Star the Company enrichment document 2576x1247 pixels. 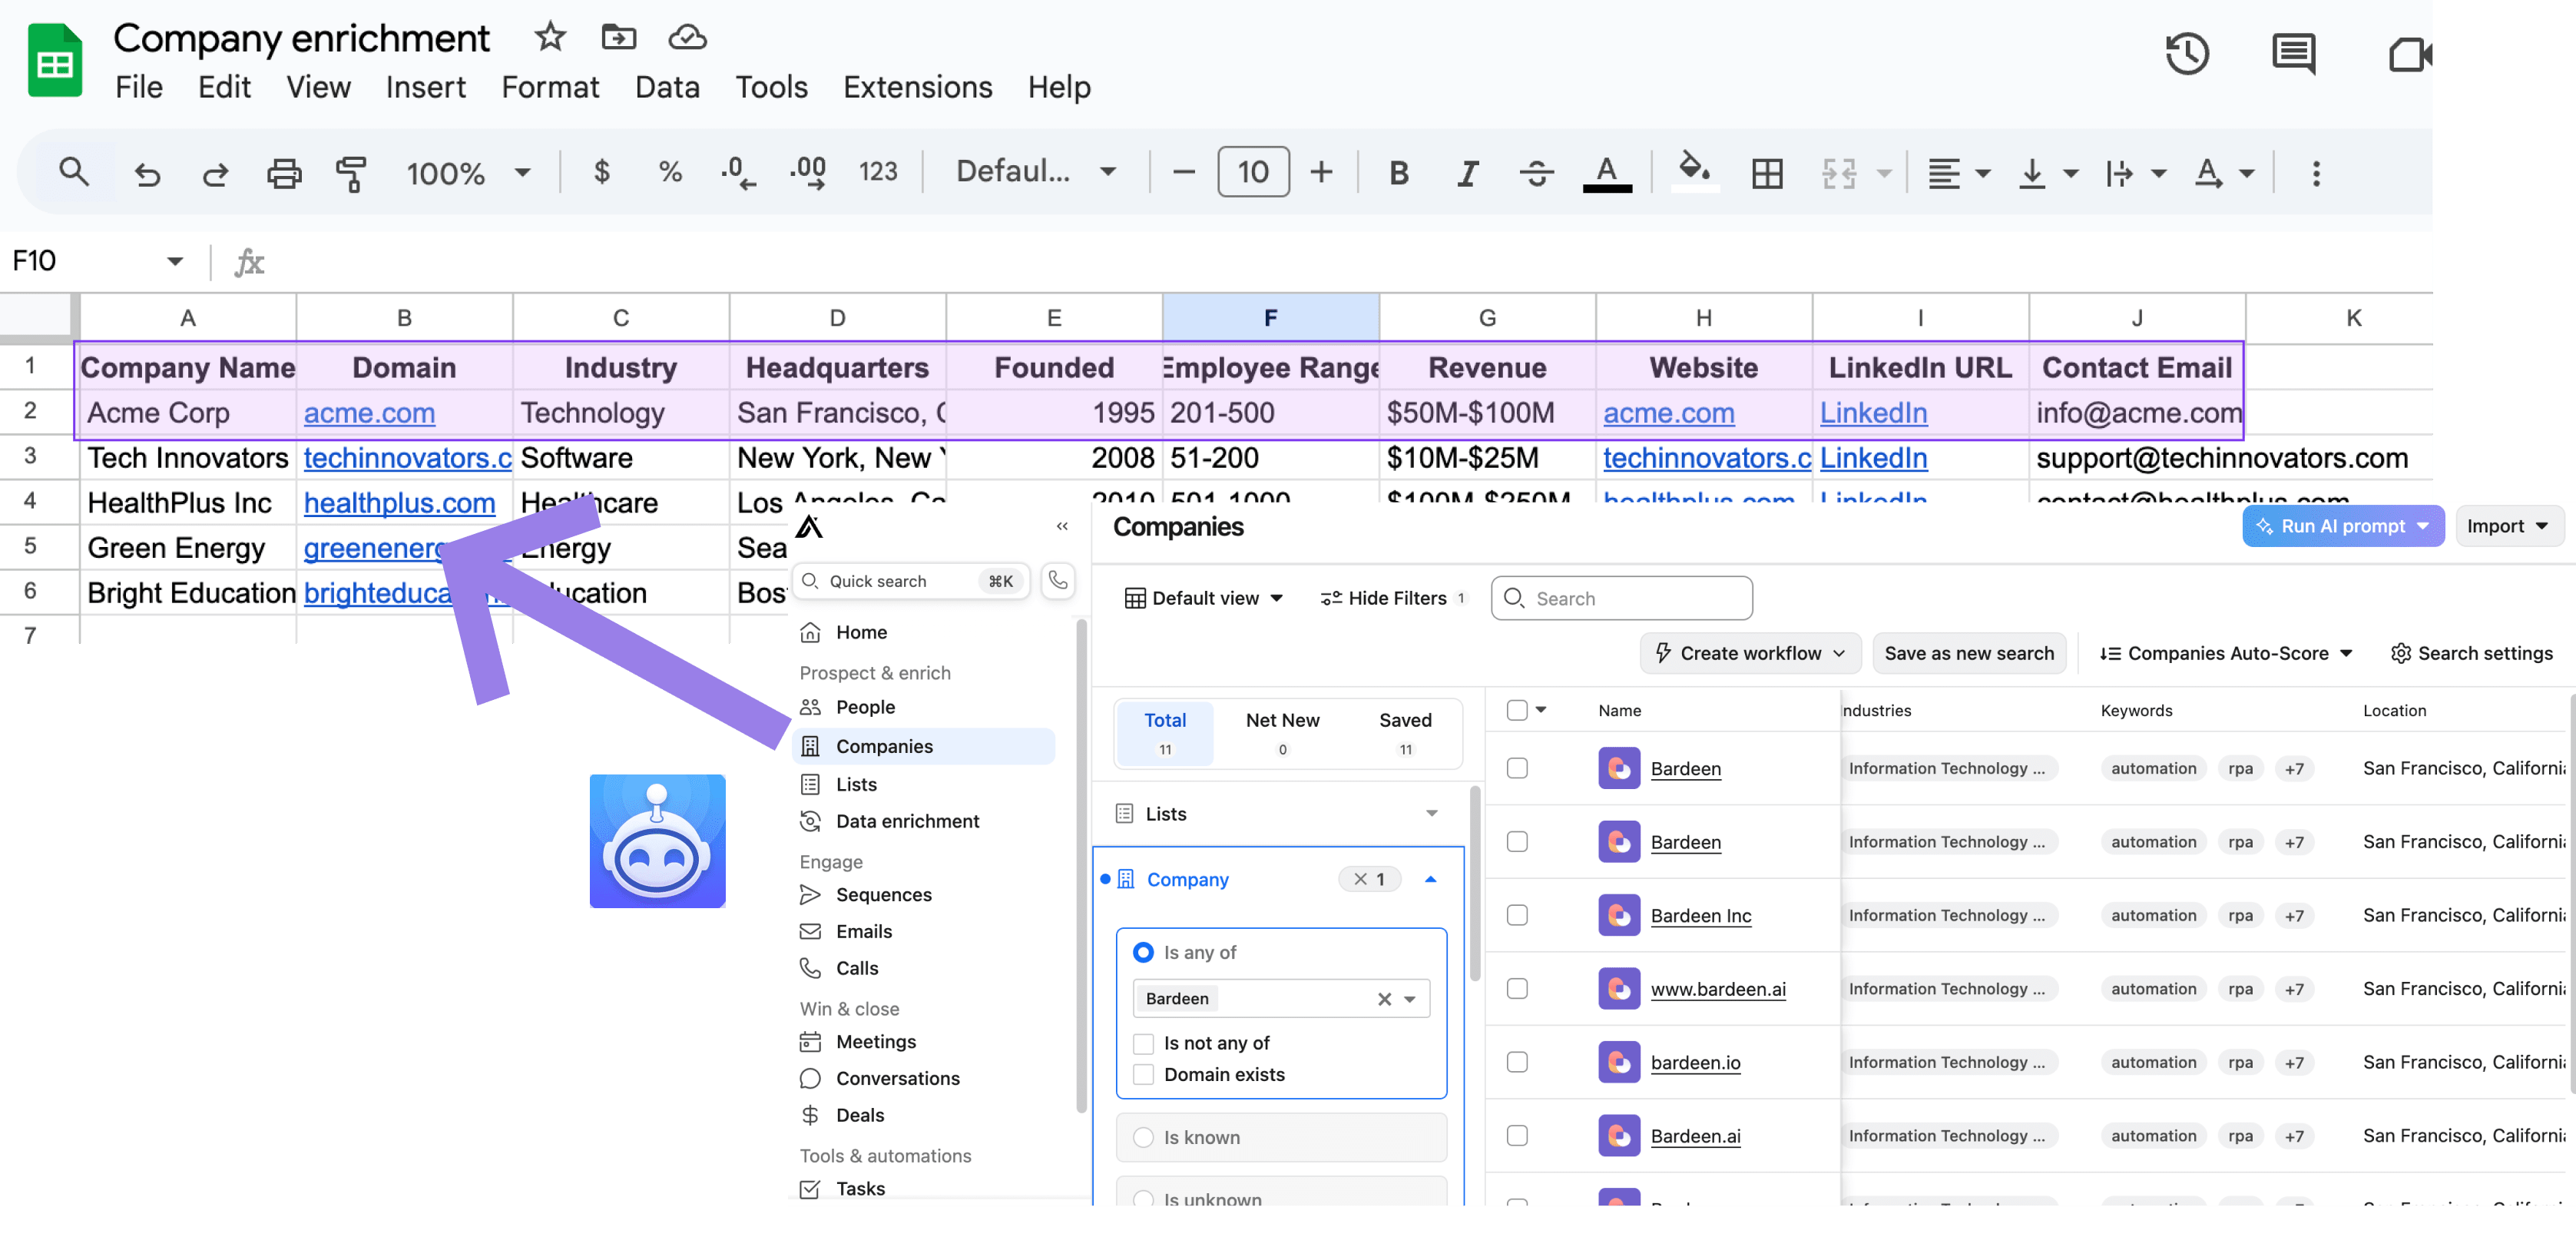point(550,37)
